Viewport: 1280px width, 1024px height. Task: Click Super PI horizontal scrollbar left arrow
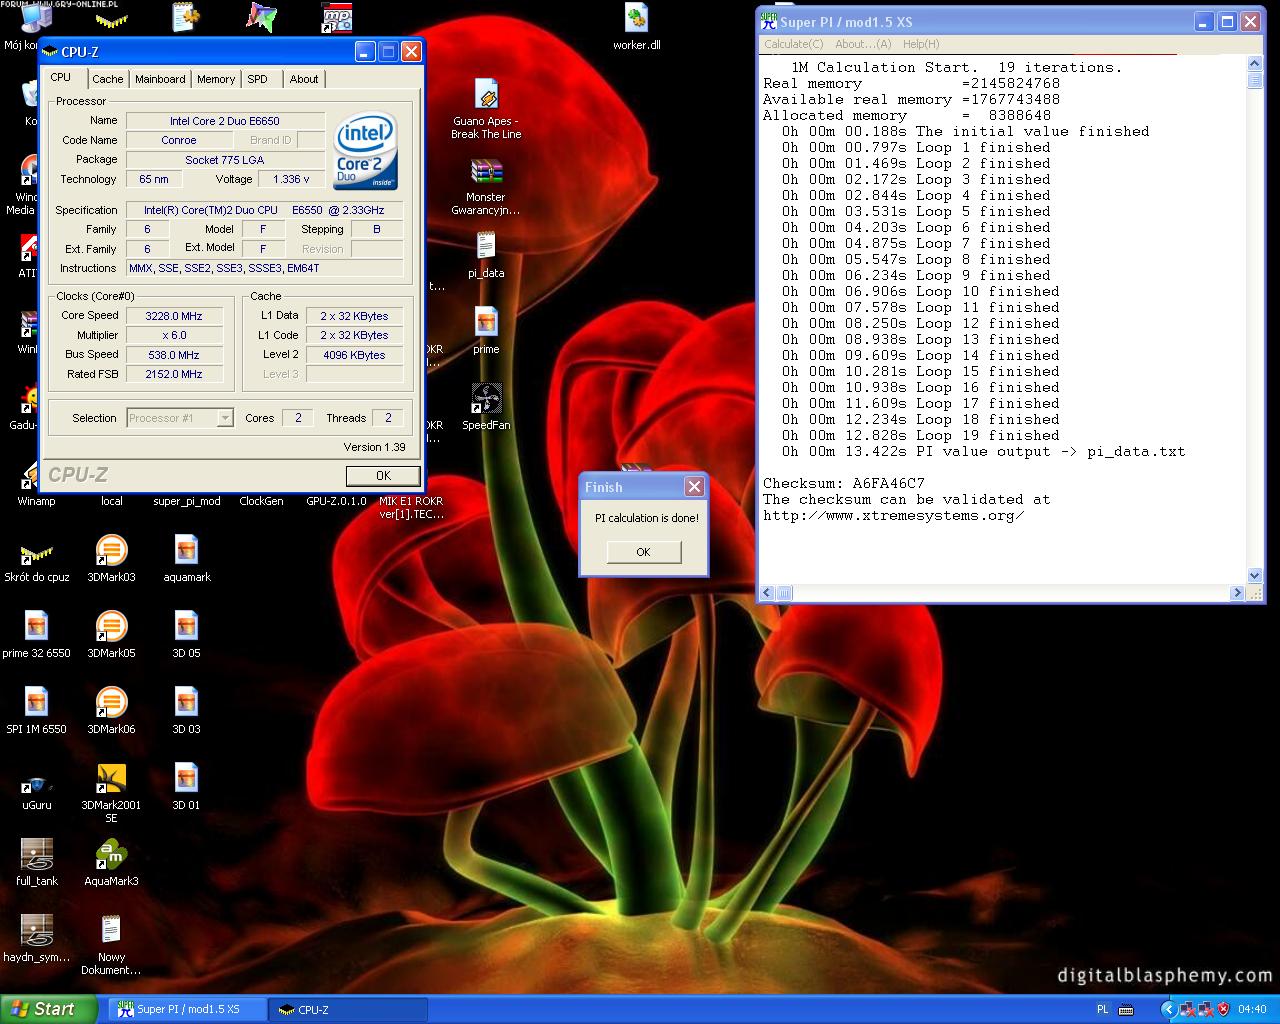point(769,593)
